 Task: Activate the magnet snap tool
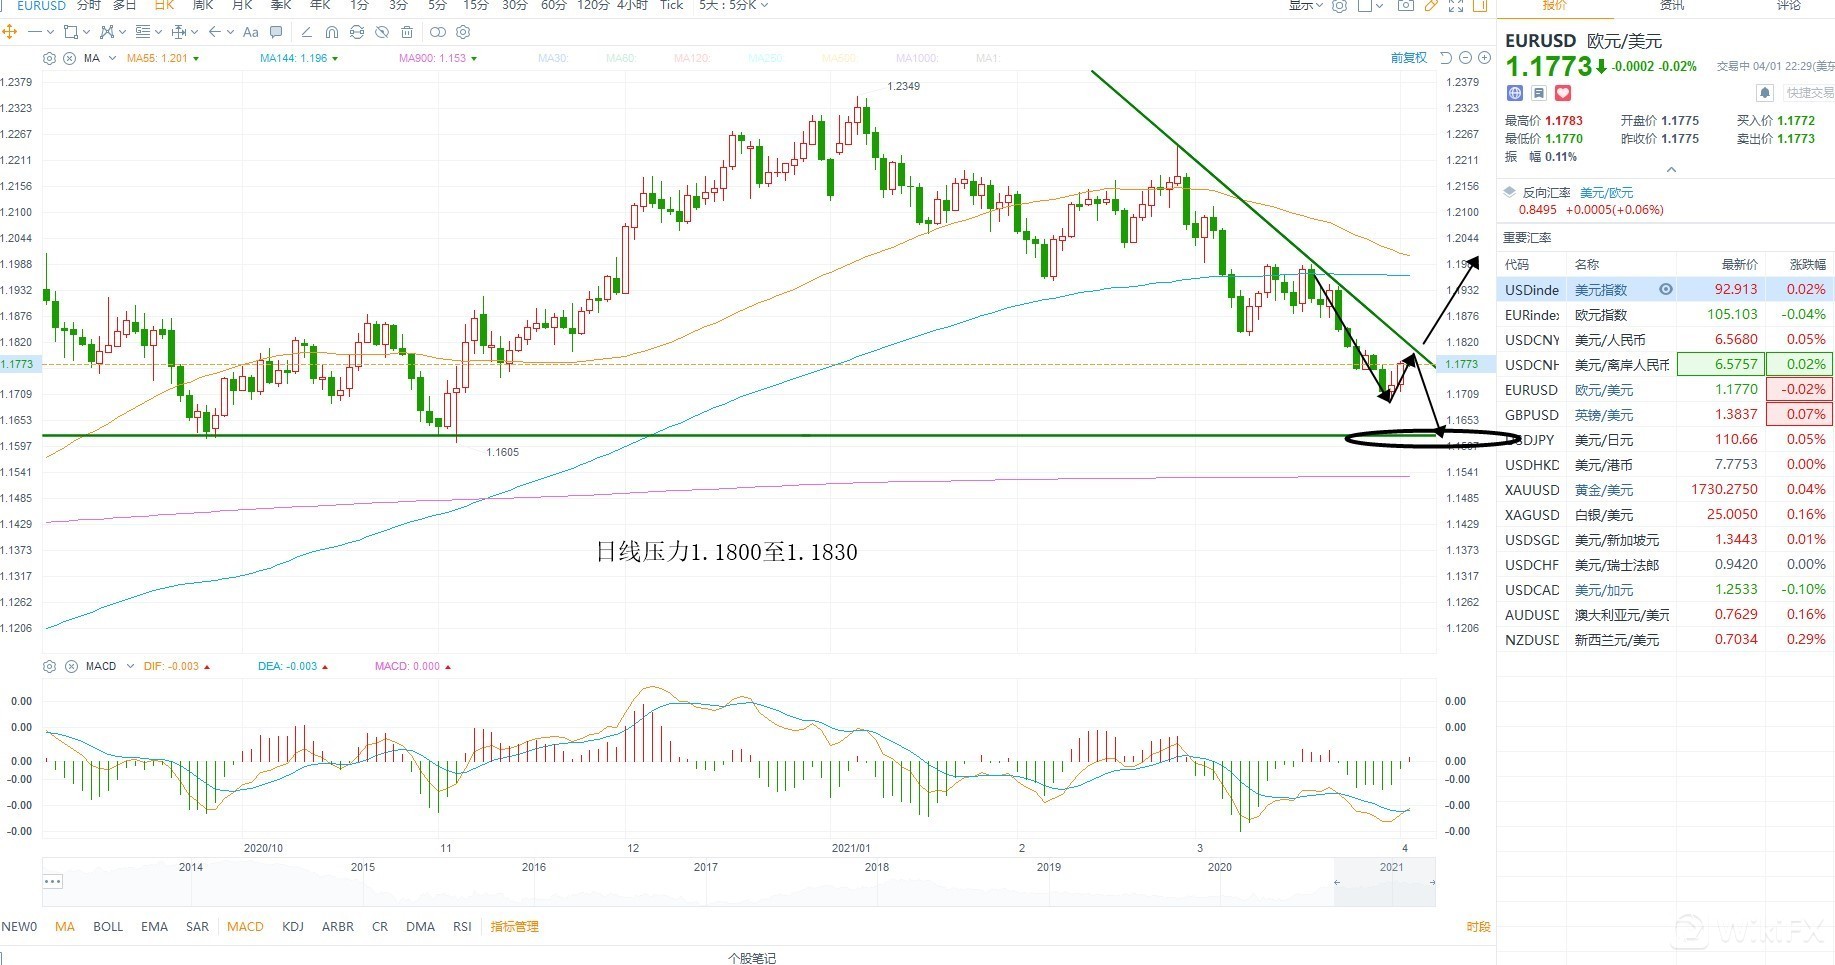(332, 32)
